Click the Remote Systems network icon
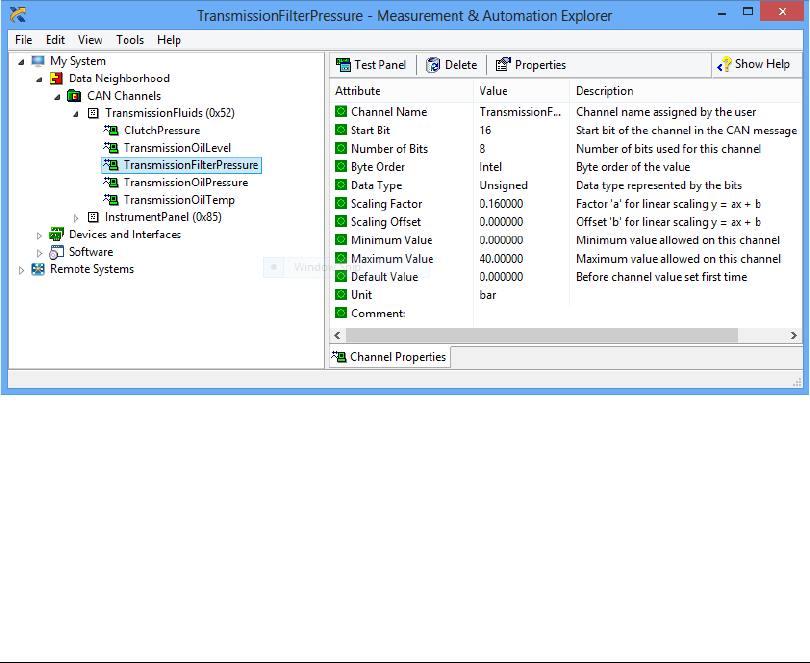Image resolution: width=810 pixels, height=663 pixels. tap(38, 269)
